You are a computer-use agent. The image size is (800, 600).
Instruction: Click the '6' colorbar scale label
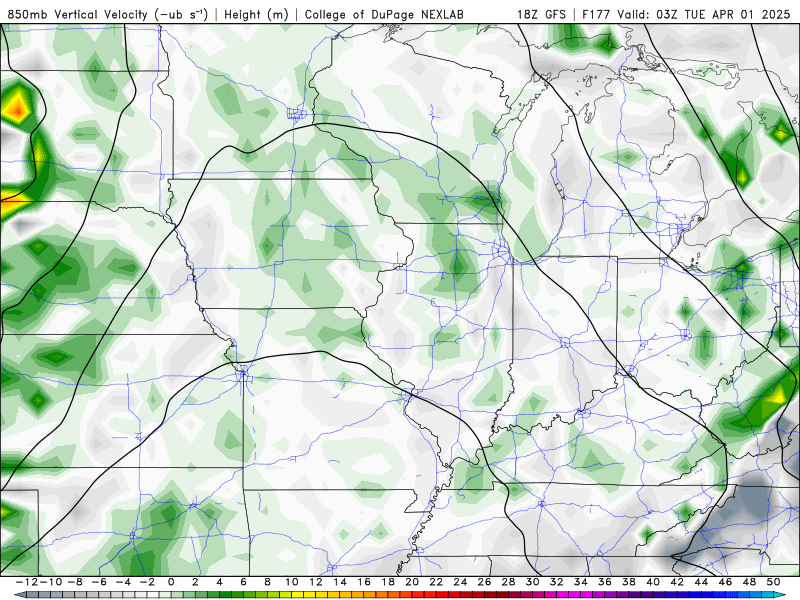[x=243, y=582]
